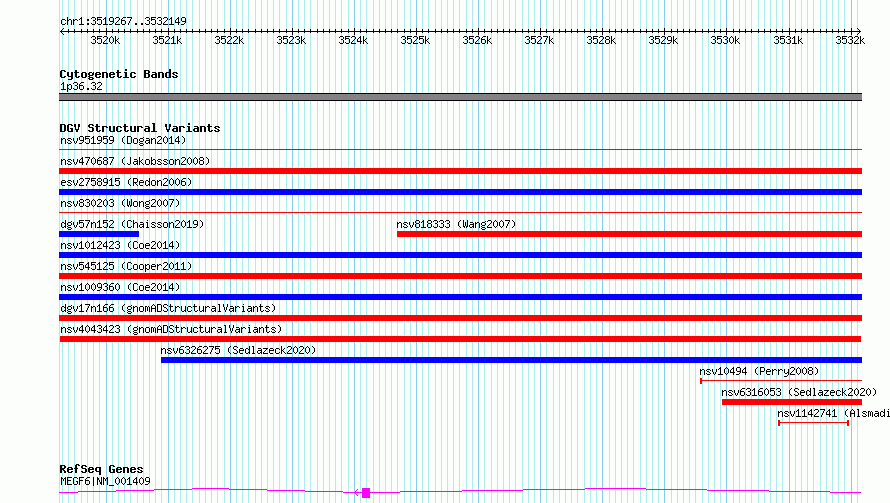The width and height of the screenshot is (890, 503).
Task: Click the nsv6316053 red variant bar
Action: tap(792, 402)
